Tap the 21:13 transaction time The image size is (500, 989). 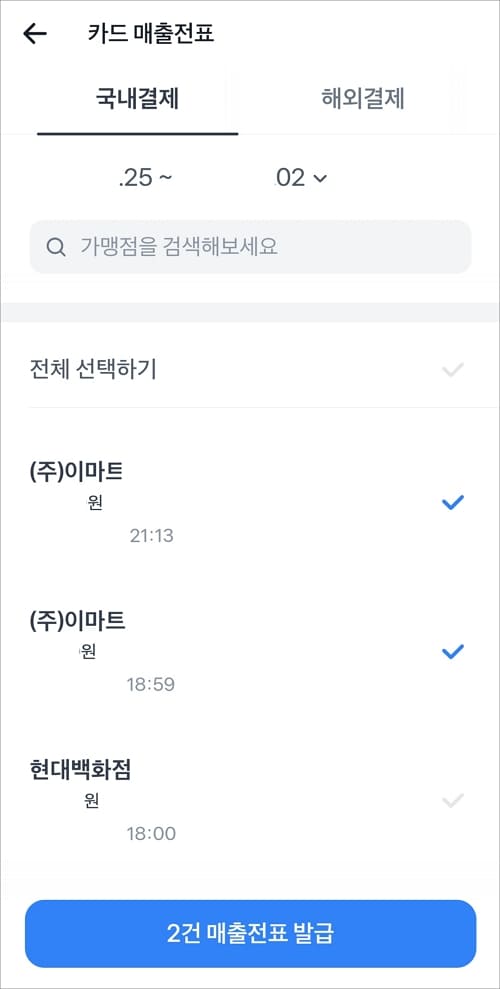click(151, 535)
